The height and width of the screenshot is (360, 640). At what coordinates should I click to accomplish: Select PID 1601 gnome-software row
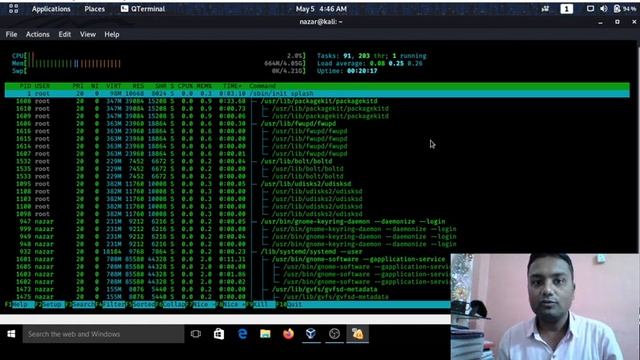pos(228,259)
